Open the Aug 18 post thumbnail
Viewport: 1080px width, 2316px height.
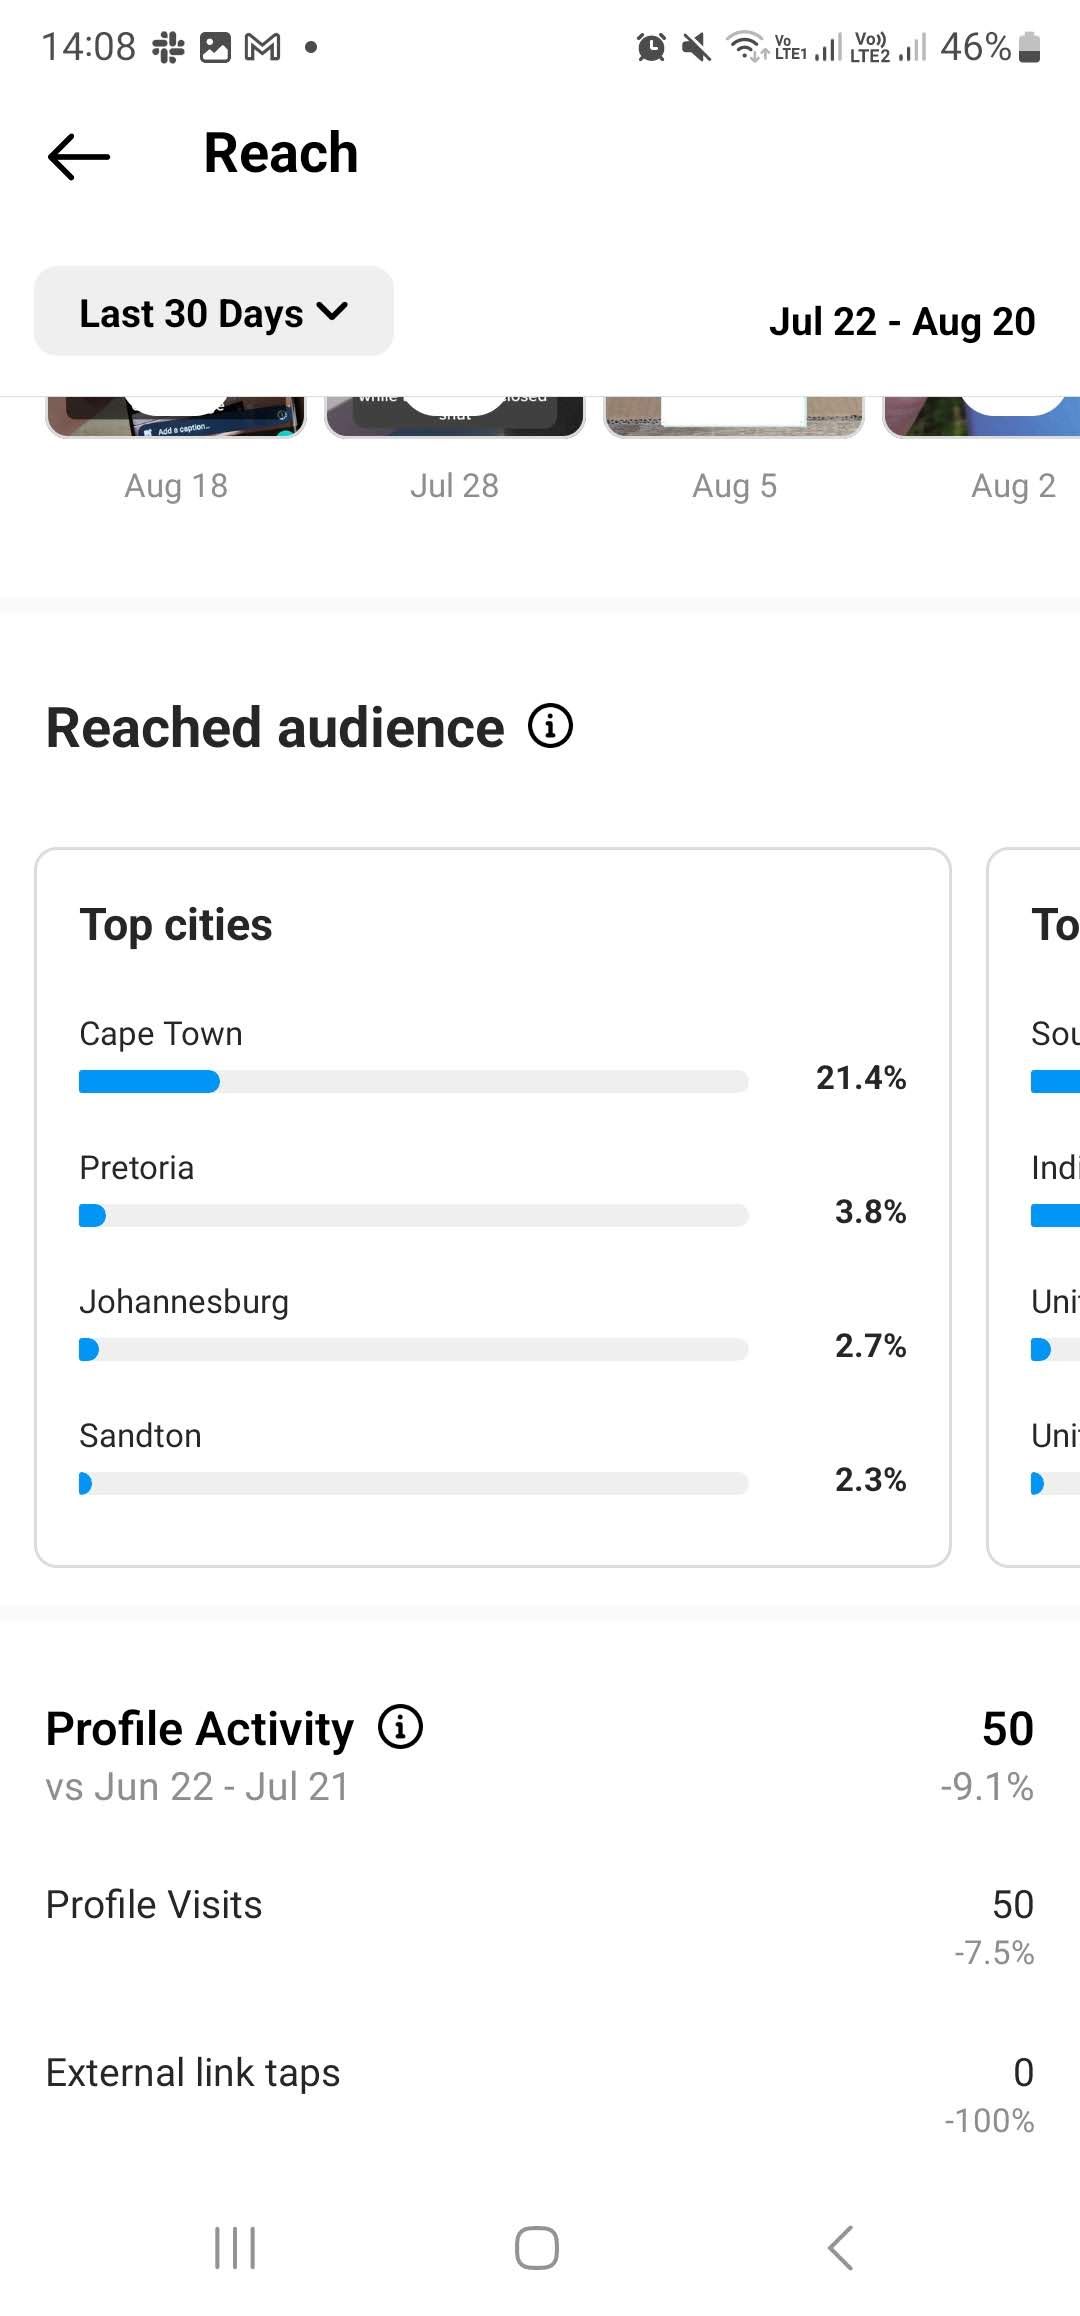point(175,410)
